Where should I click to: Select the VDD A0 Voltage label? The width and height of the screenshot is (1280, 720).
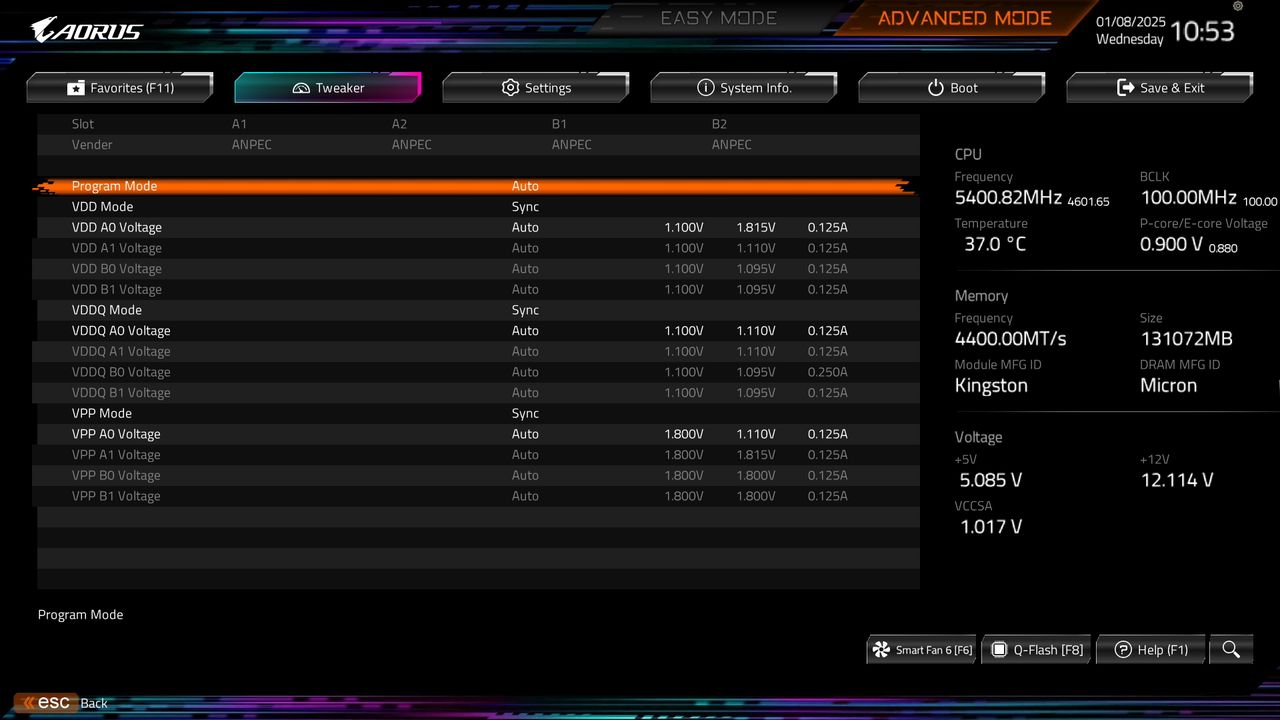click(x=116, y=227)
